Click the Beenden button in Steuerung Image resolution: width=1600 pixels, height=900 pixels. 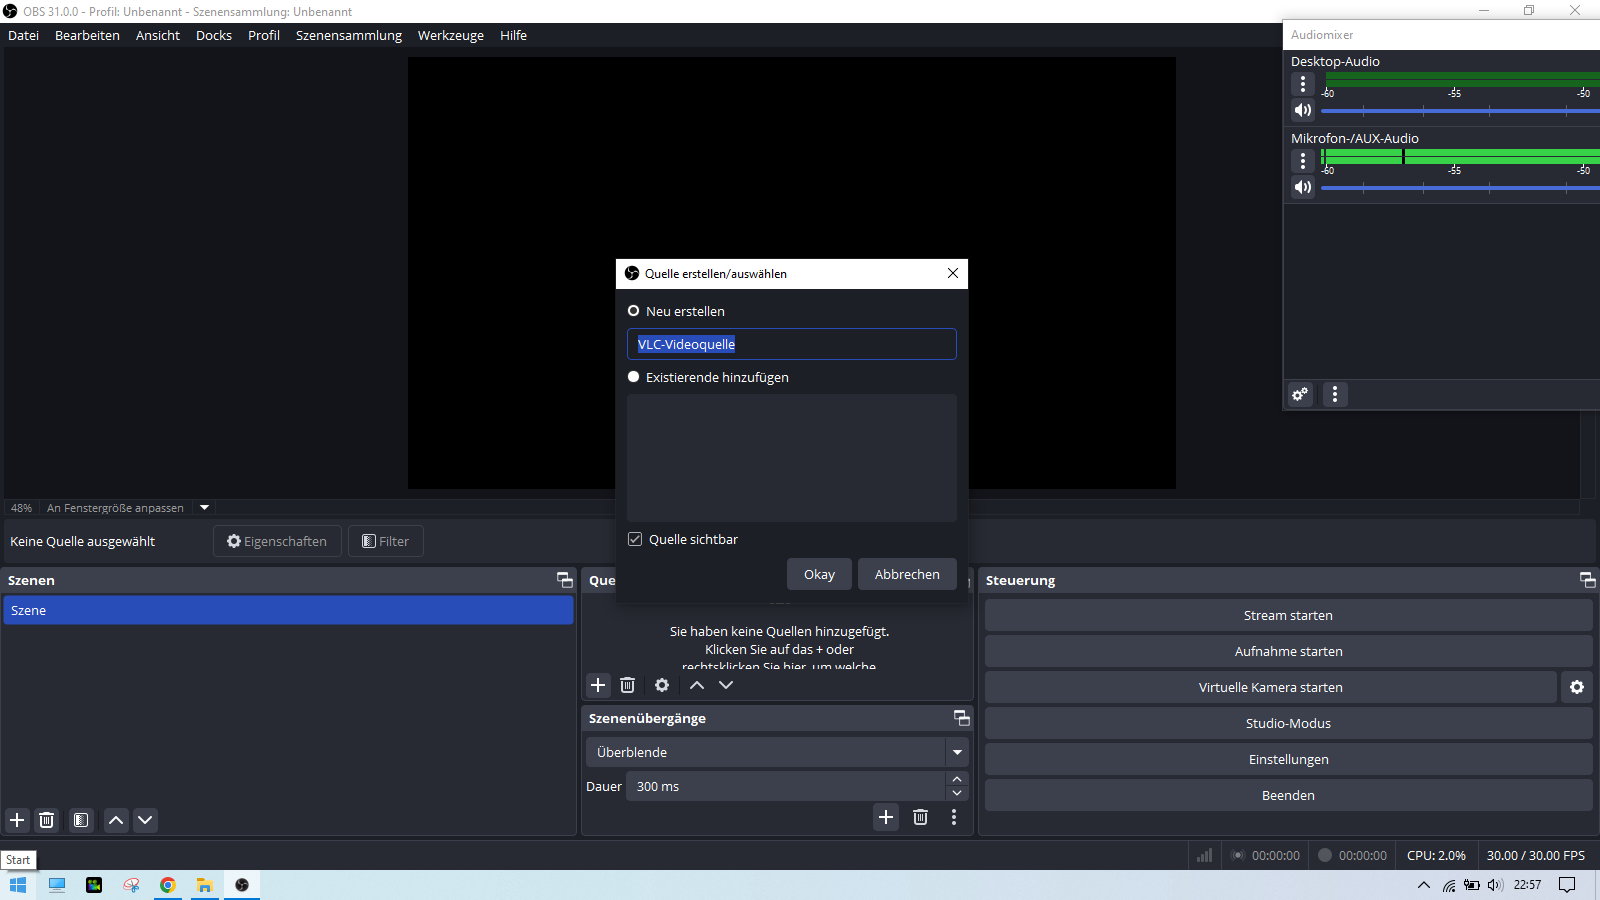(x=1288, y=795)
